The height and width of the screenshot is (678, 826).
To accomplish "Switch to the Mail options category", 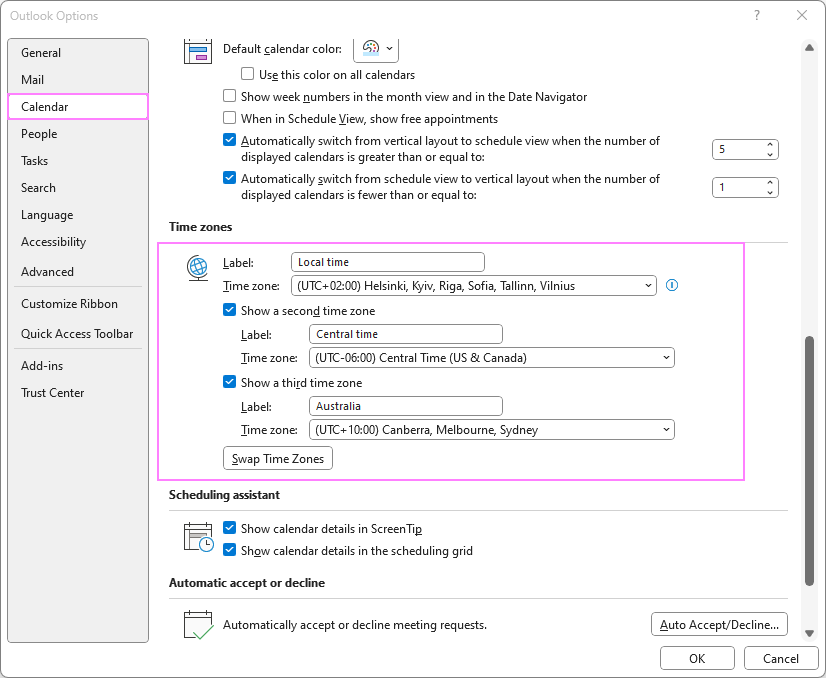I will click(x=33, y=80).
